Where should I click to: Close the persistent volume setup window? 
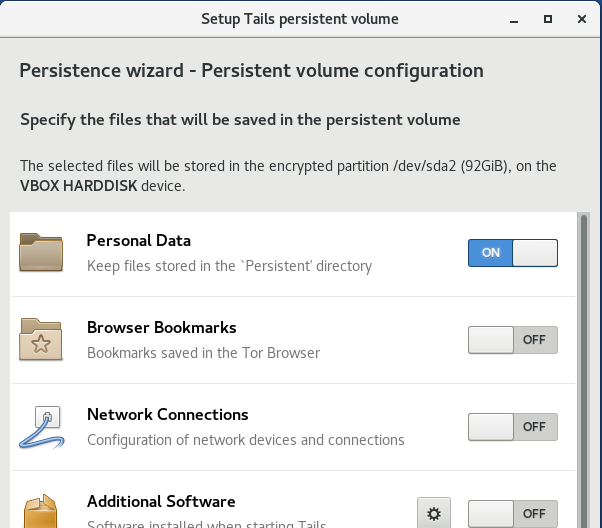(581, 18)
